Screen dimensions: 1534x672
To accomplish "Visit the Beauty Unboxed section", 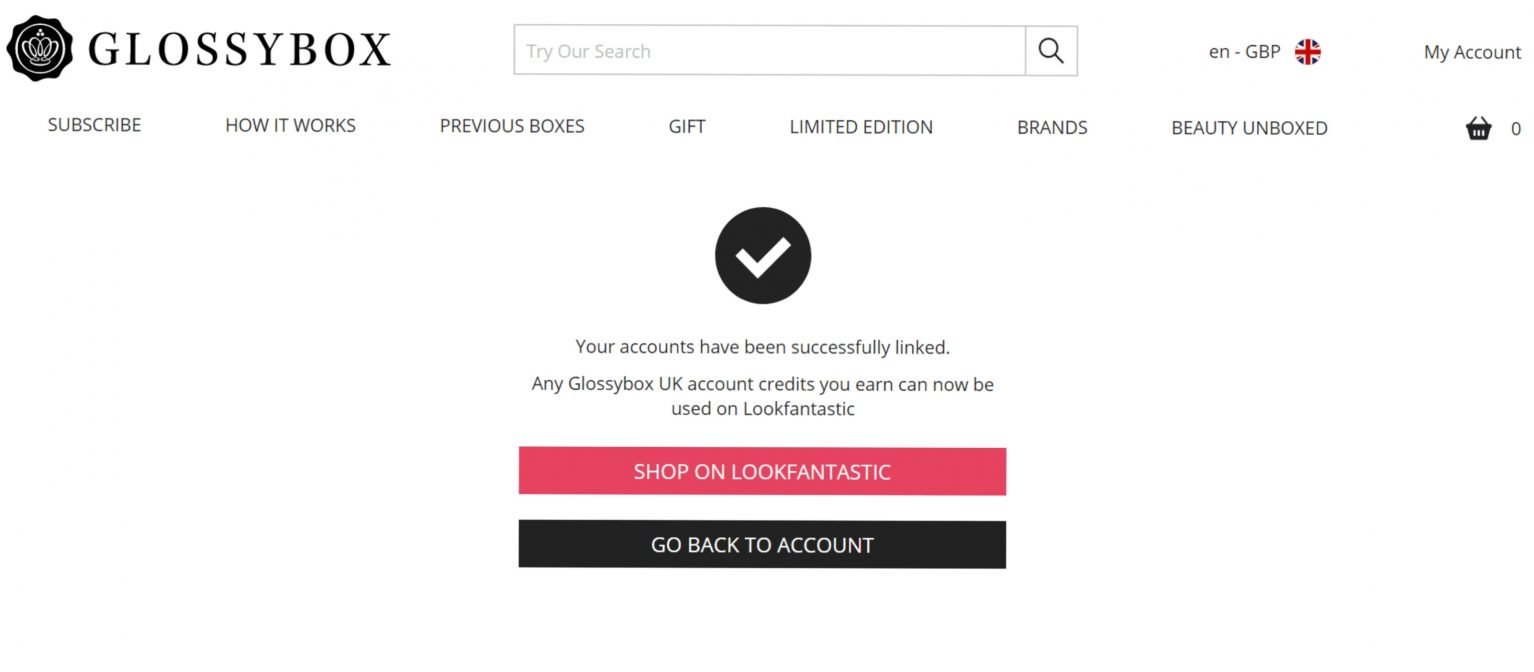I will 1249,128.
